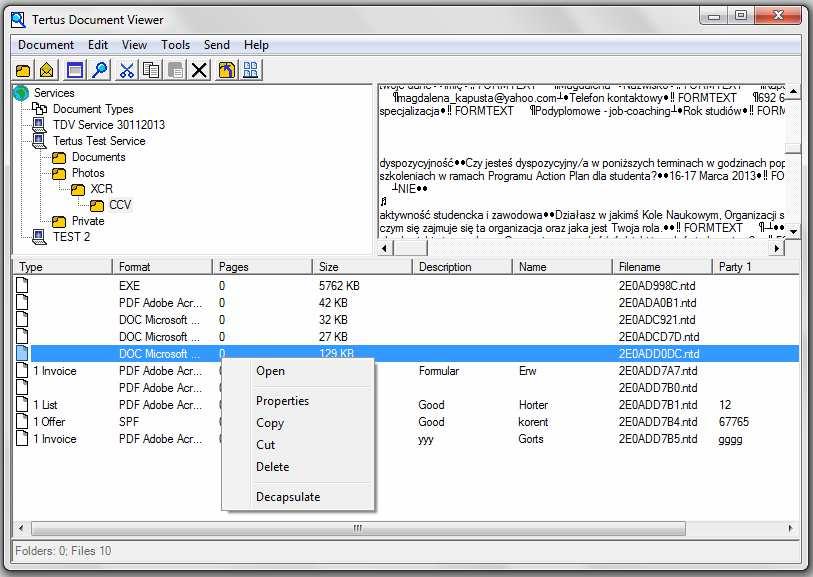The width and height of the screenshot is (813, 577).
Task: Select the Document Types tree label
Action: (93, 109)
